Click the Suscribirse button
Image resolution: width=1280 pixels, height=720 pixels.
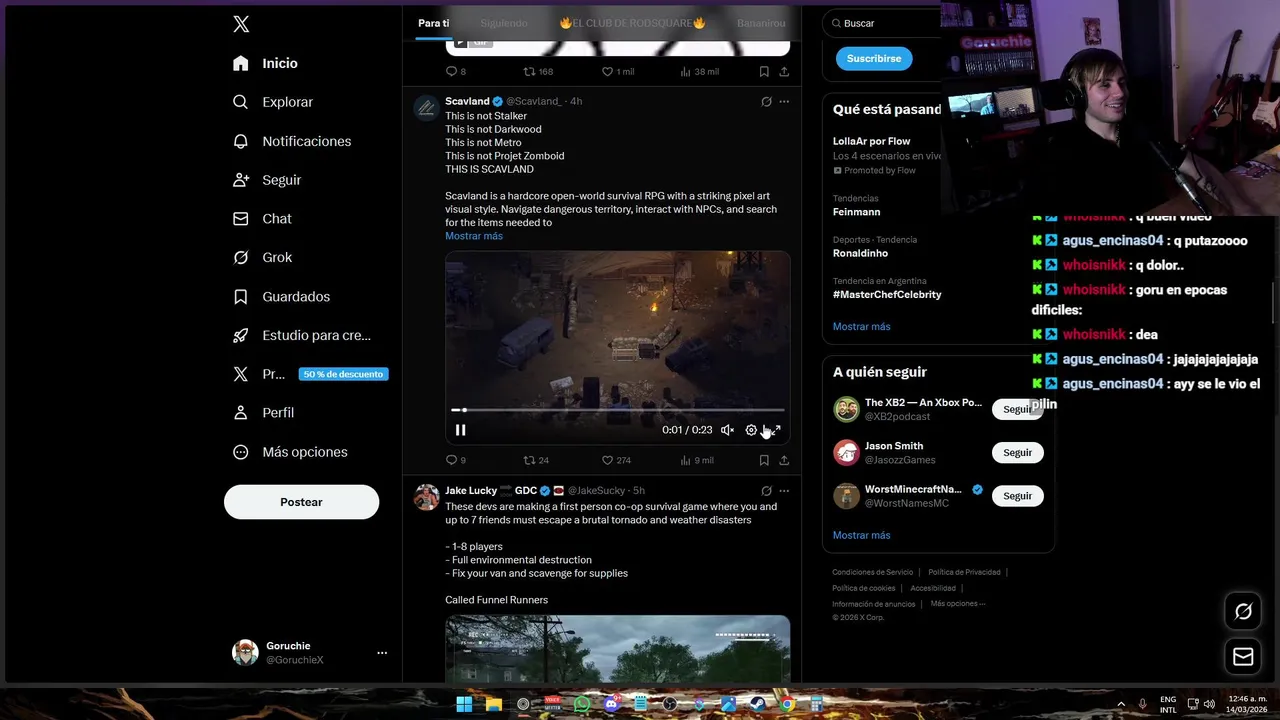874,58
